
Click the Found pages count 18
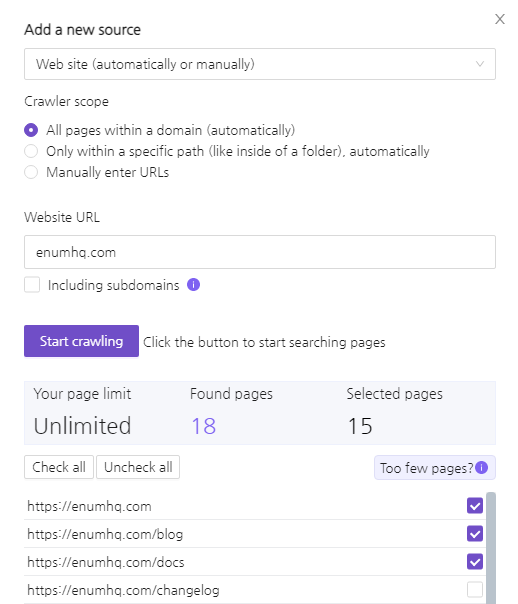coord(204,426)
